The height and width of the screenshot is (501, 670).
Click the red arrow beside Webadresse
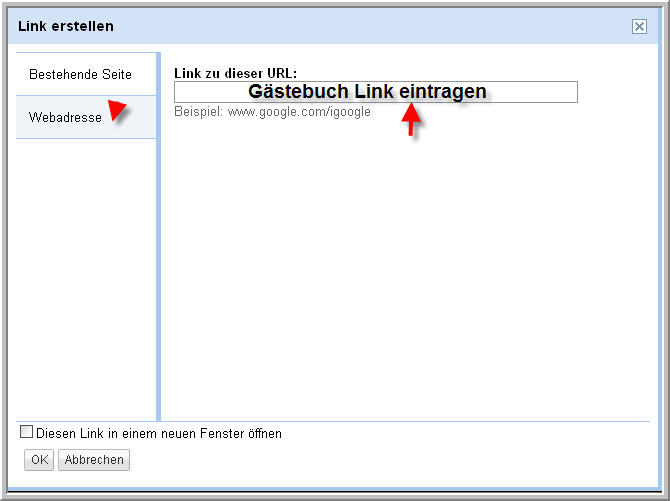click(x=117, y=109)
